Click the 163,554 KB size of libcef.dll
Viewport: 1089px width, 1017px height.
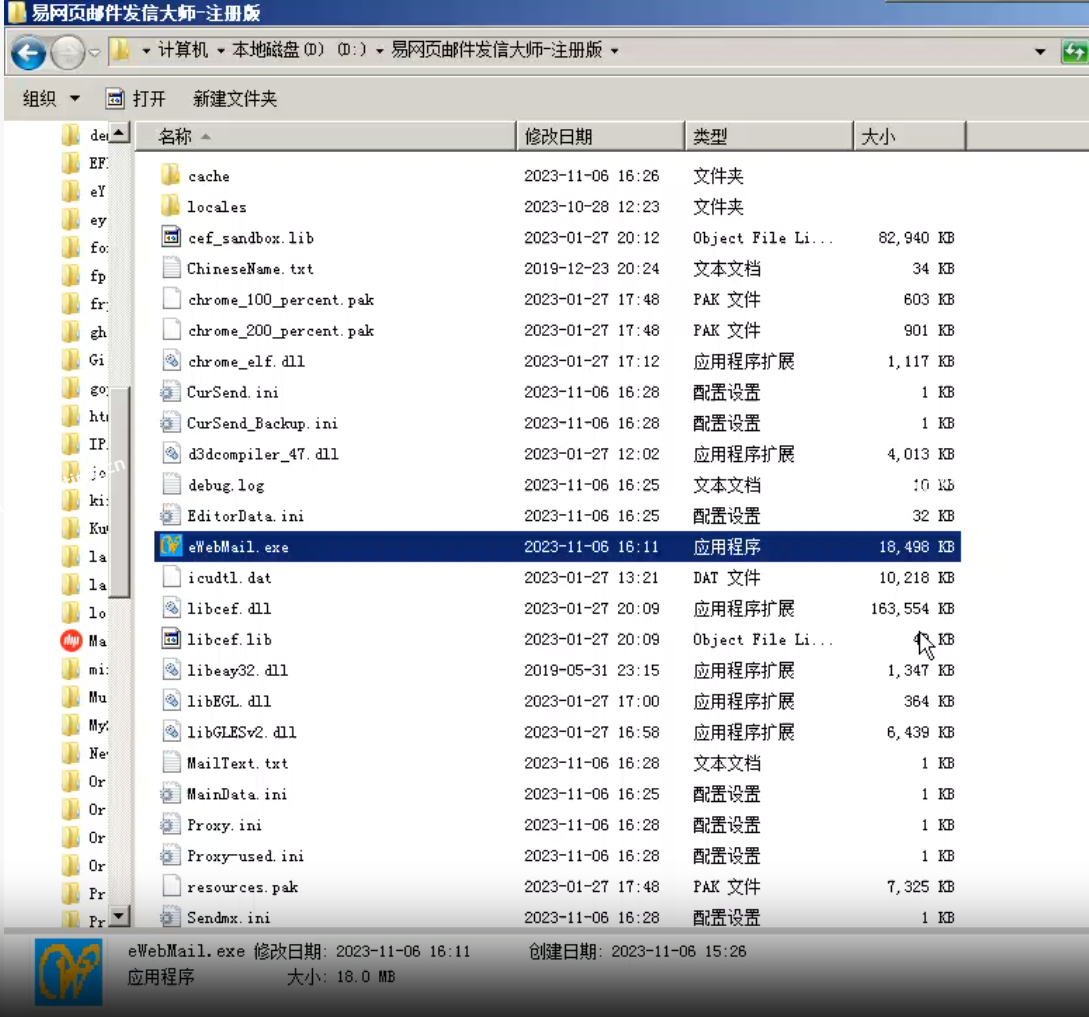pyautogui.click(x=912, y=609)
